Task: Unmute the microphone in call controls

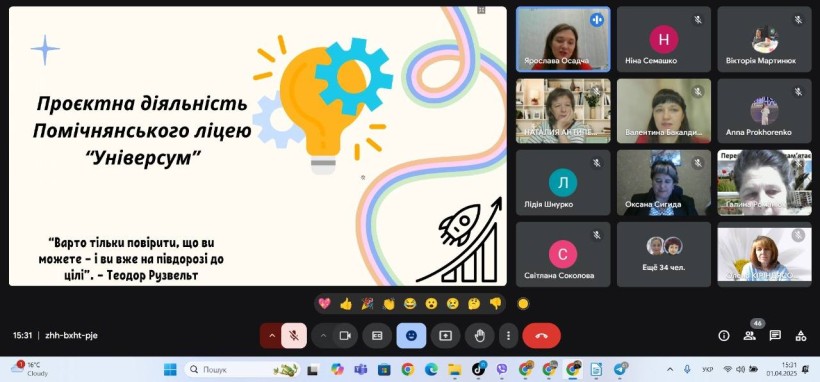Action: point(294,336)
